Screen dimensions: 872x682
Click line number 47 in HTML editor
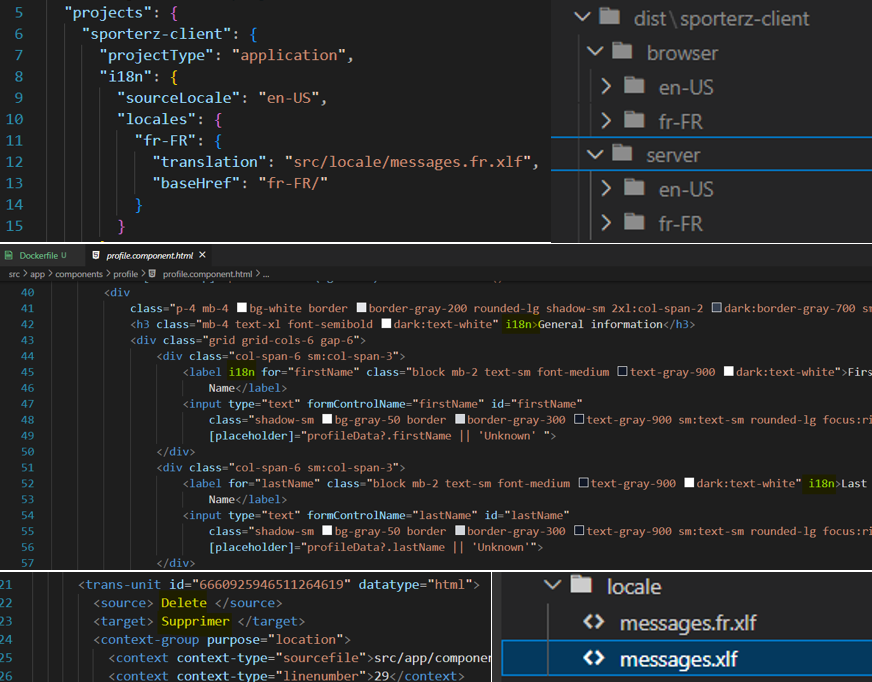click(27, 404)
